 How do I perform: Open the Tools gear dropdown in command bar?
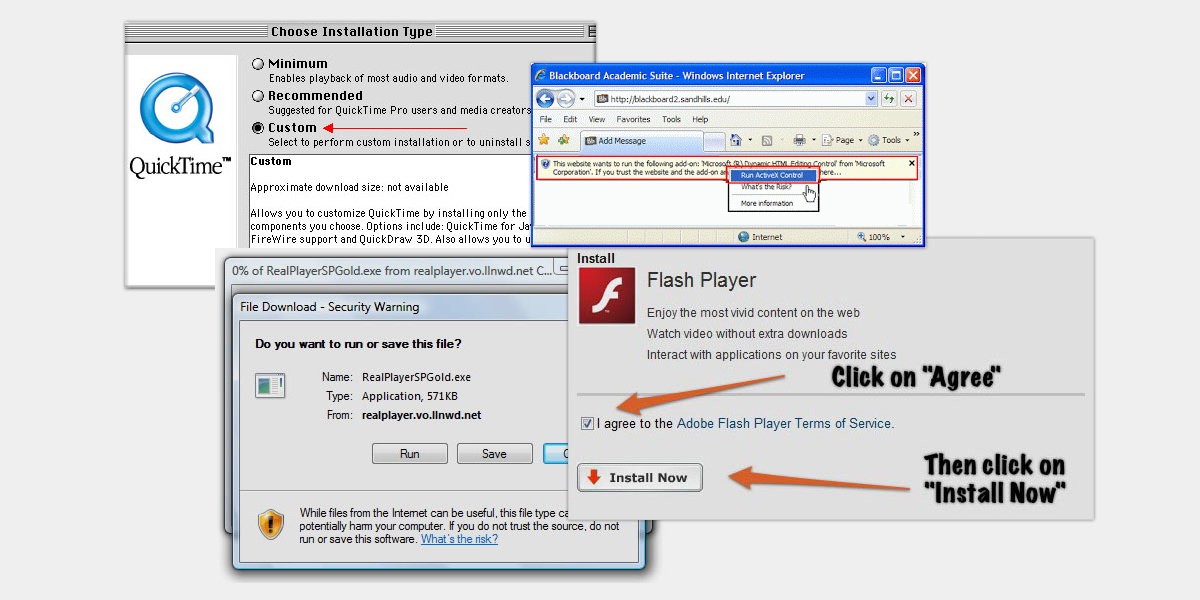click(887, 140)
